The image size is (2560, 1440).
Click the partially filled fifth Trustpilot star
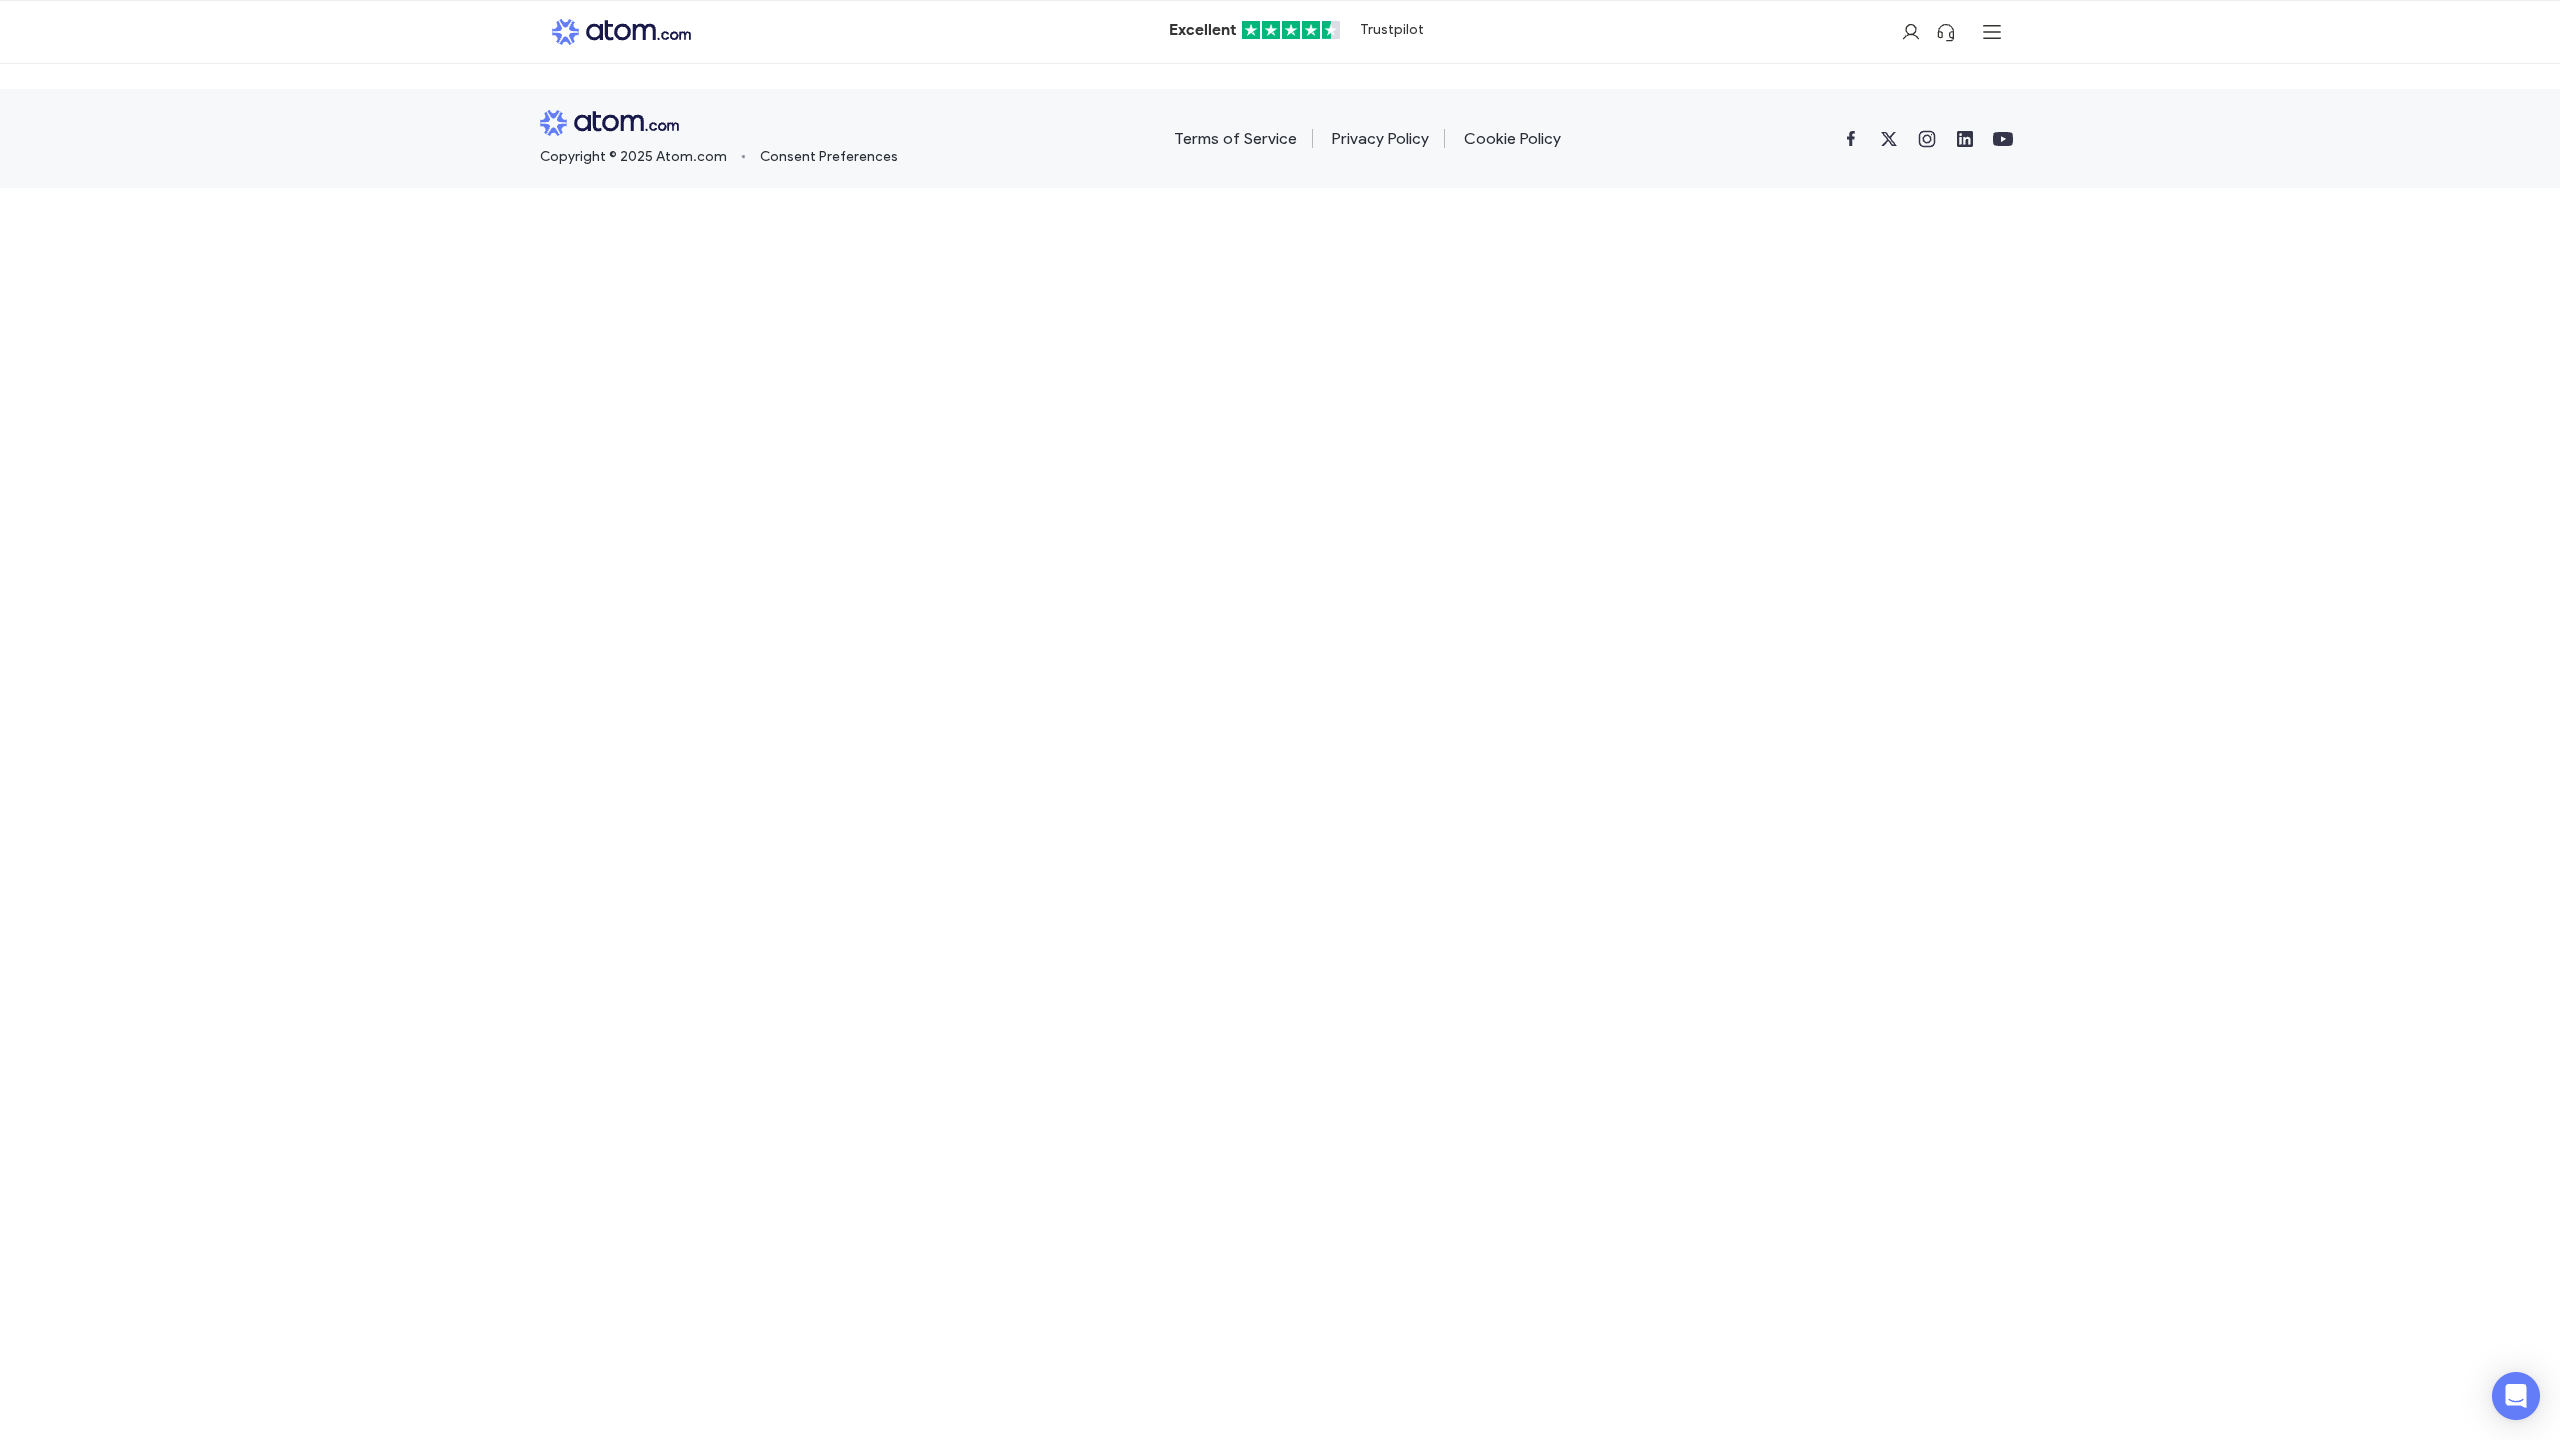pos(1331,30)
